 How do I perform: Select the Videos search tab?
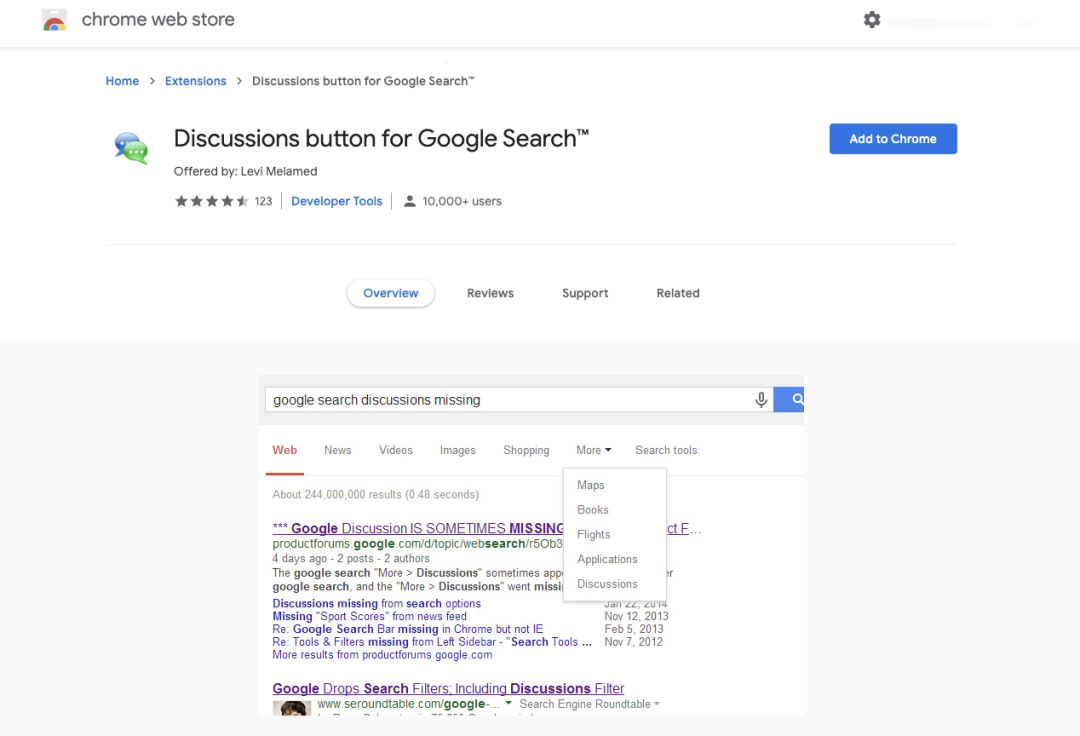[x=395, y=450]
